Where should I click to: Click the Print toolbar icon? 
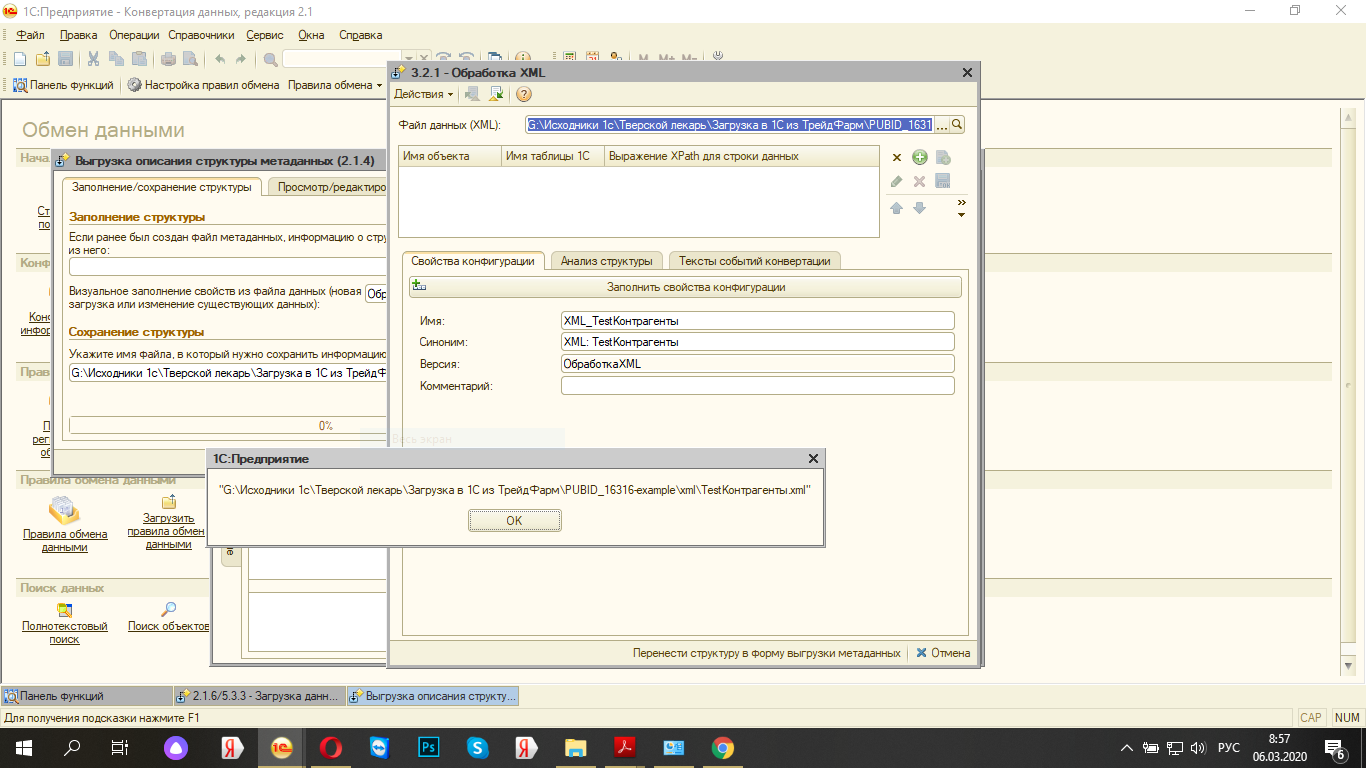click(x=168, y=59)
